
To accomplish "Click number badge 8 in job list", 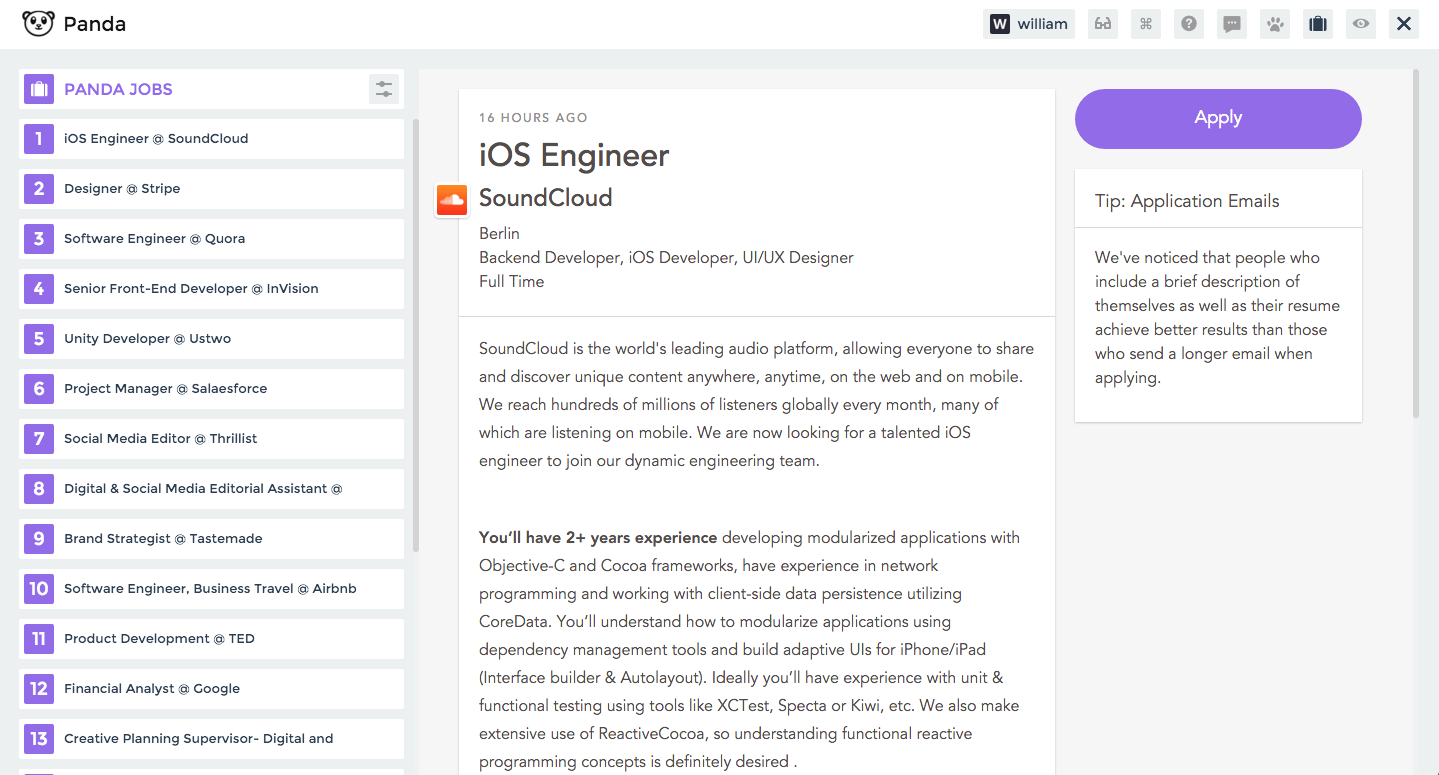I will 39,489.
